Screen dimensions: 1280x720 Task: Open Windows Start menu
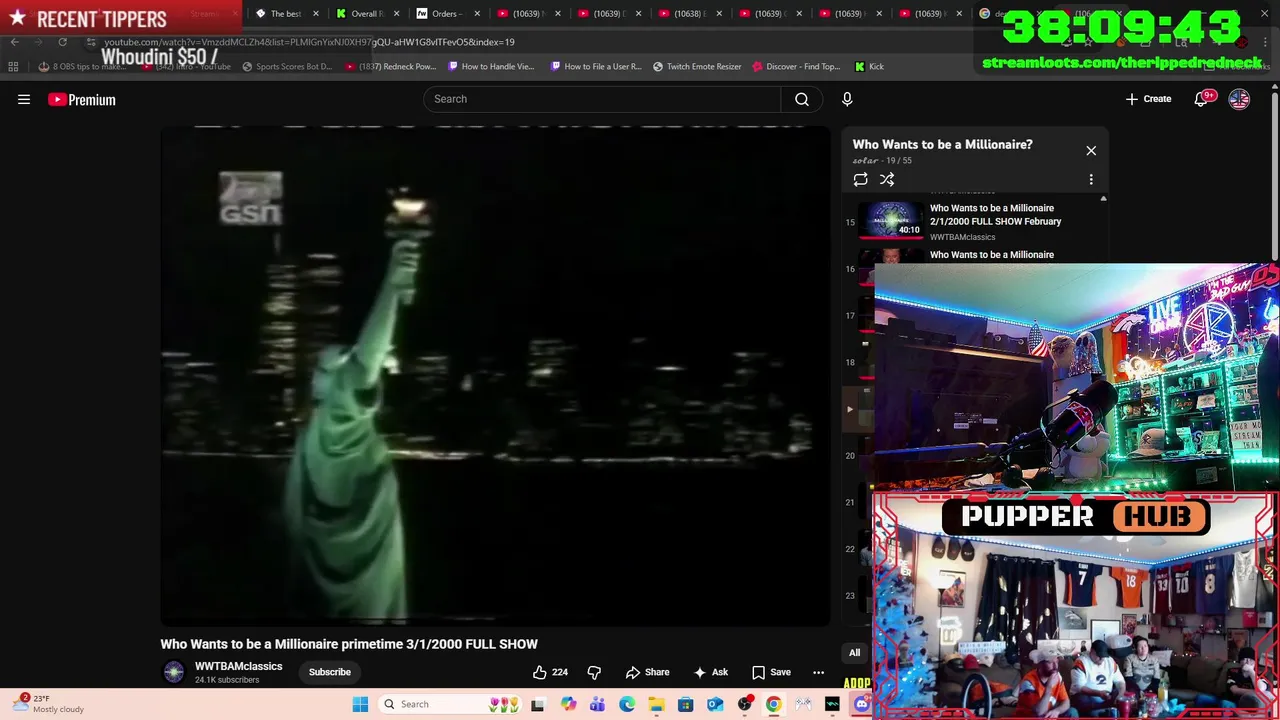(360, 704)
